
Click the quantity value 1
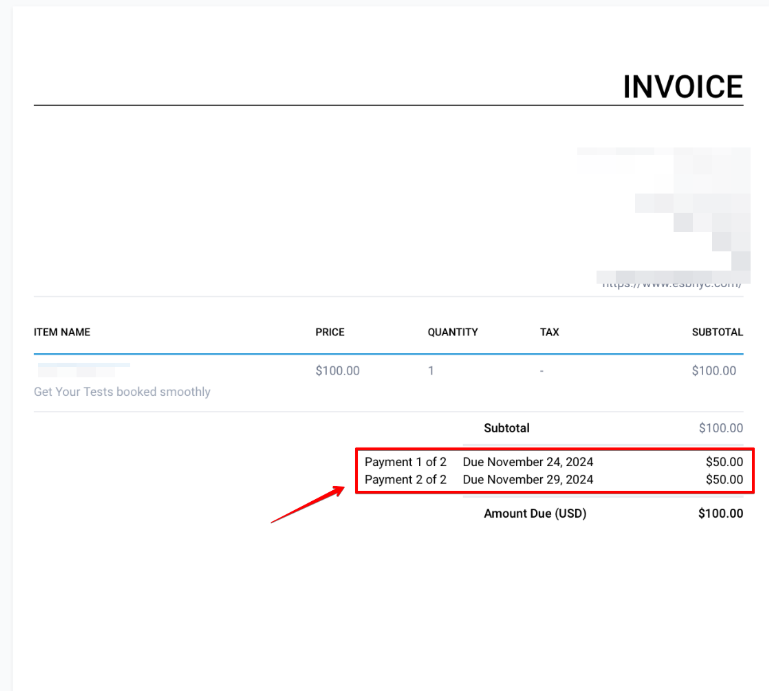431,371
